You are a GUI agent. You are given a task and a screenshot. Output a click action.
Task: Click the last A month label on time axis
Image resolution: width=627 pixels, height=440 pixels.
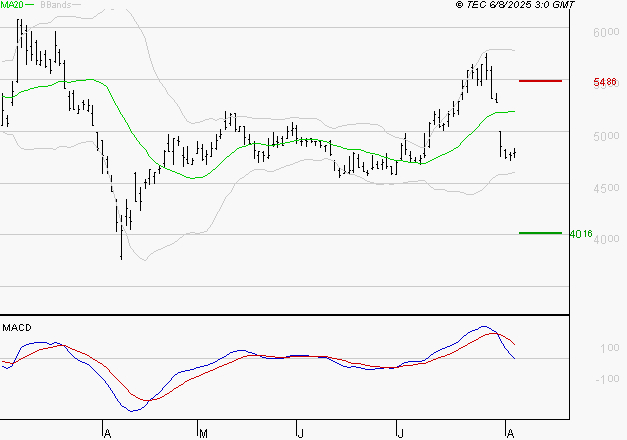tap(510, 434)
